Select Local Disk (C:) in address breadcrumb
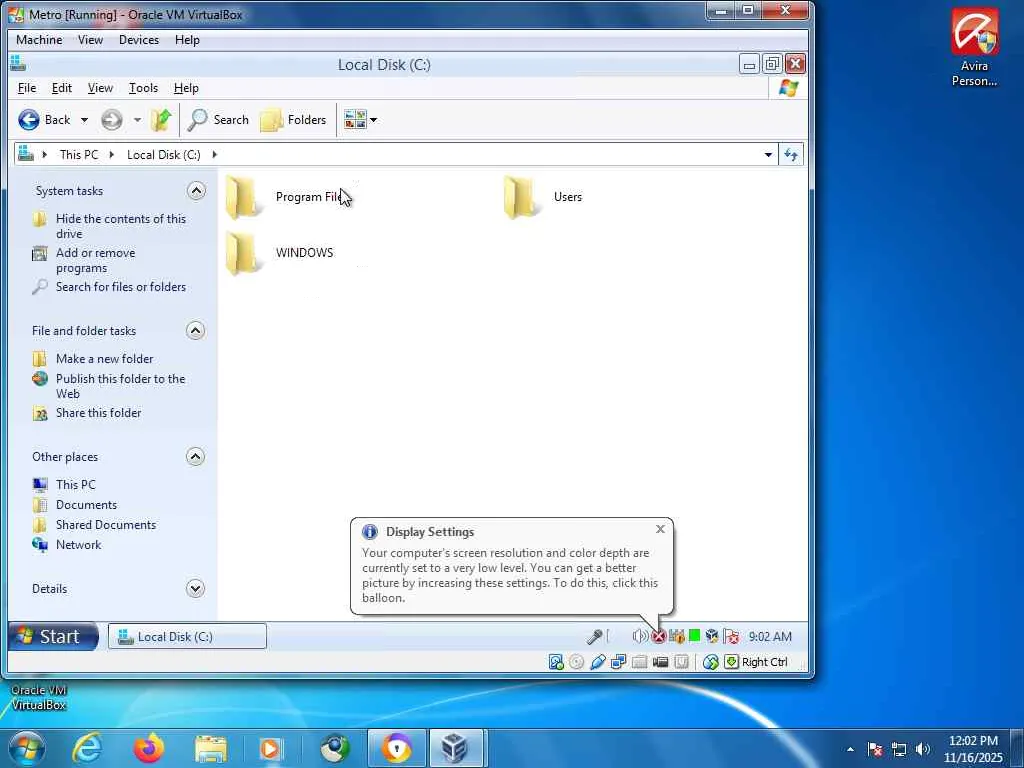Screen dimensions: 1024x768 pyautogui.click(x=163, y=155)
